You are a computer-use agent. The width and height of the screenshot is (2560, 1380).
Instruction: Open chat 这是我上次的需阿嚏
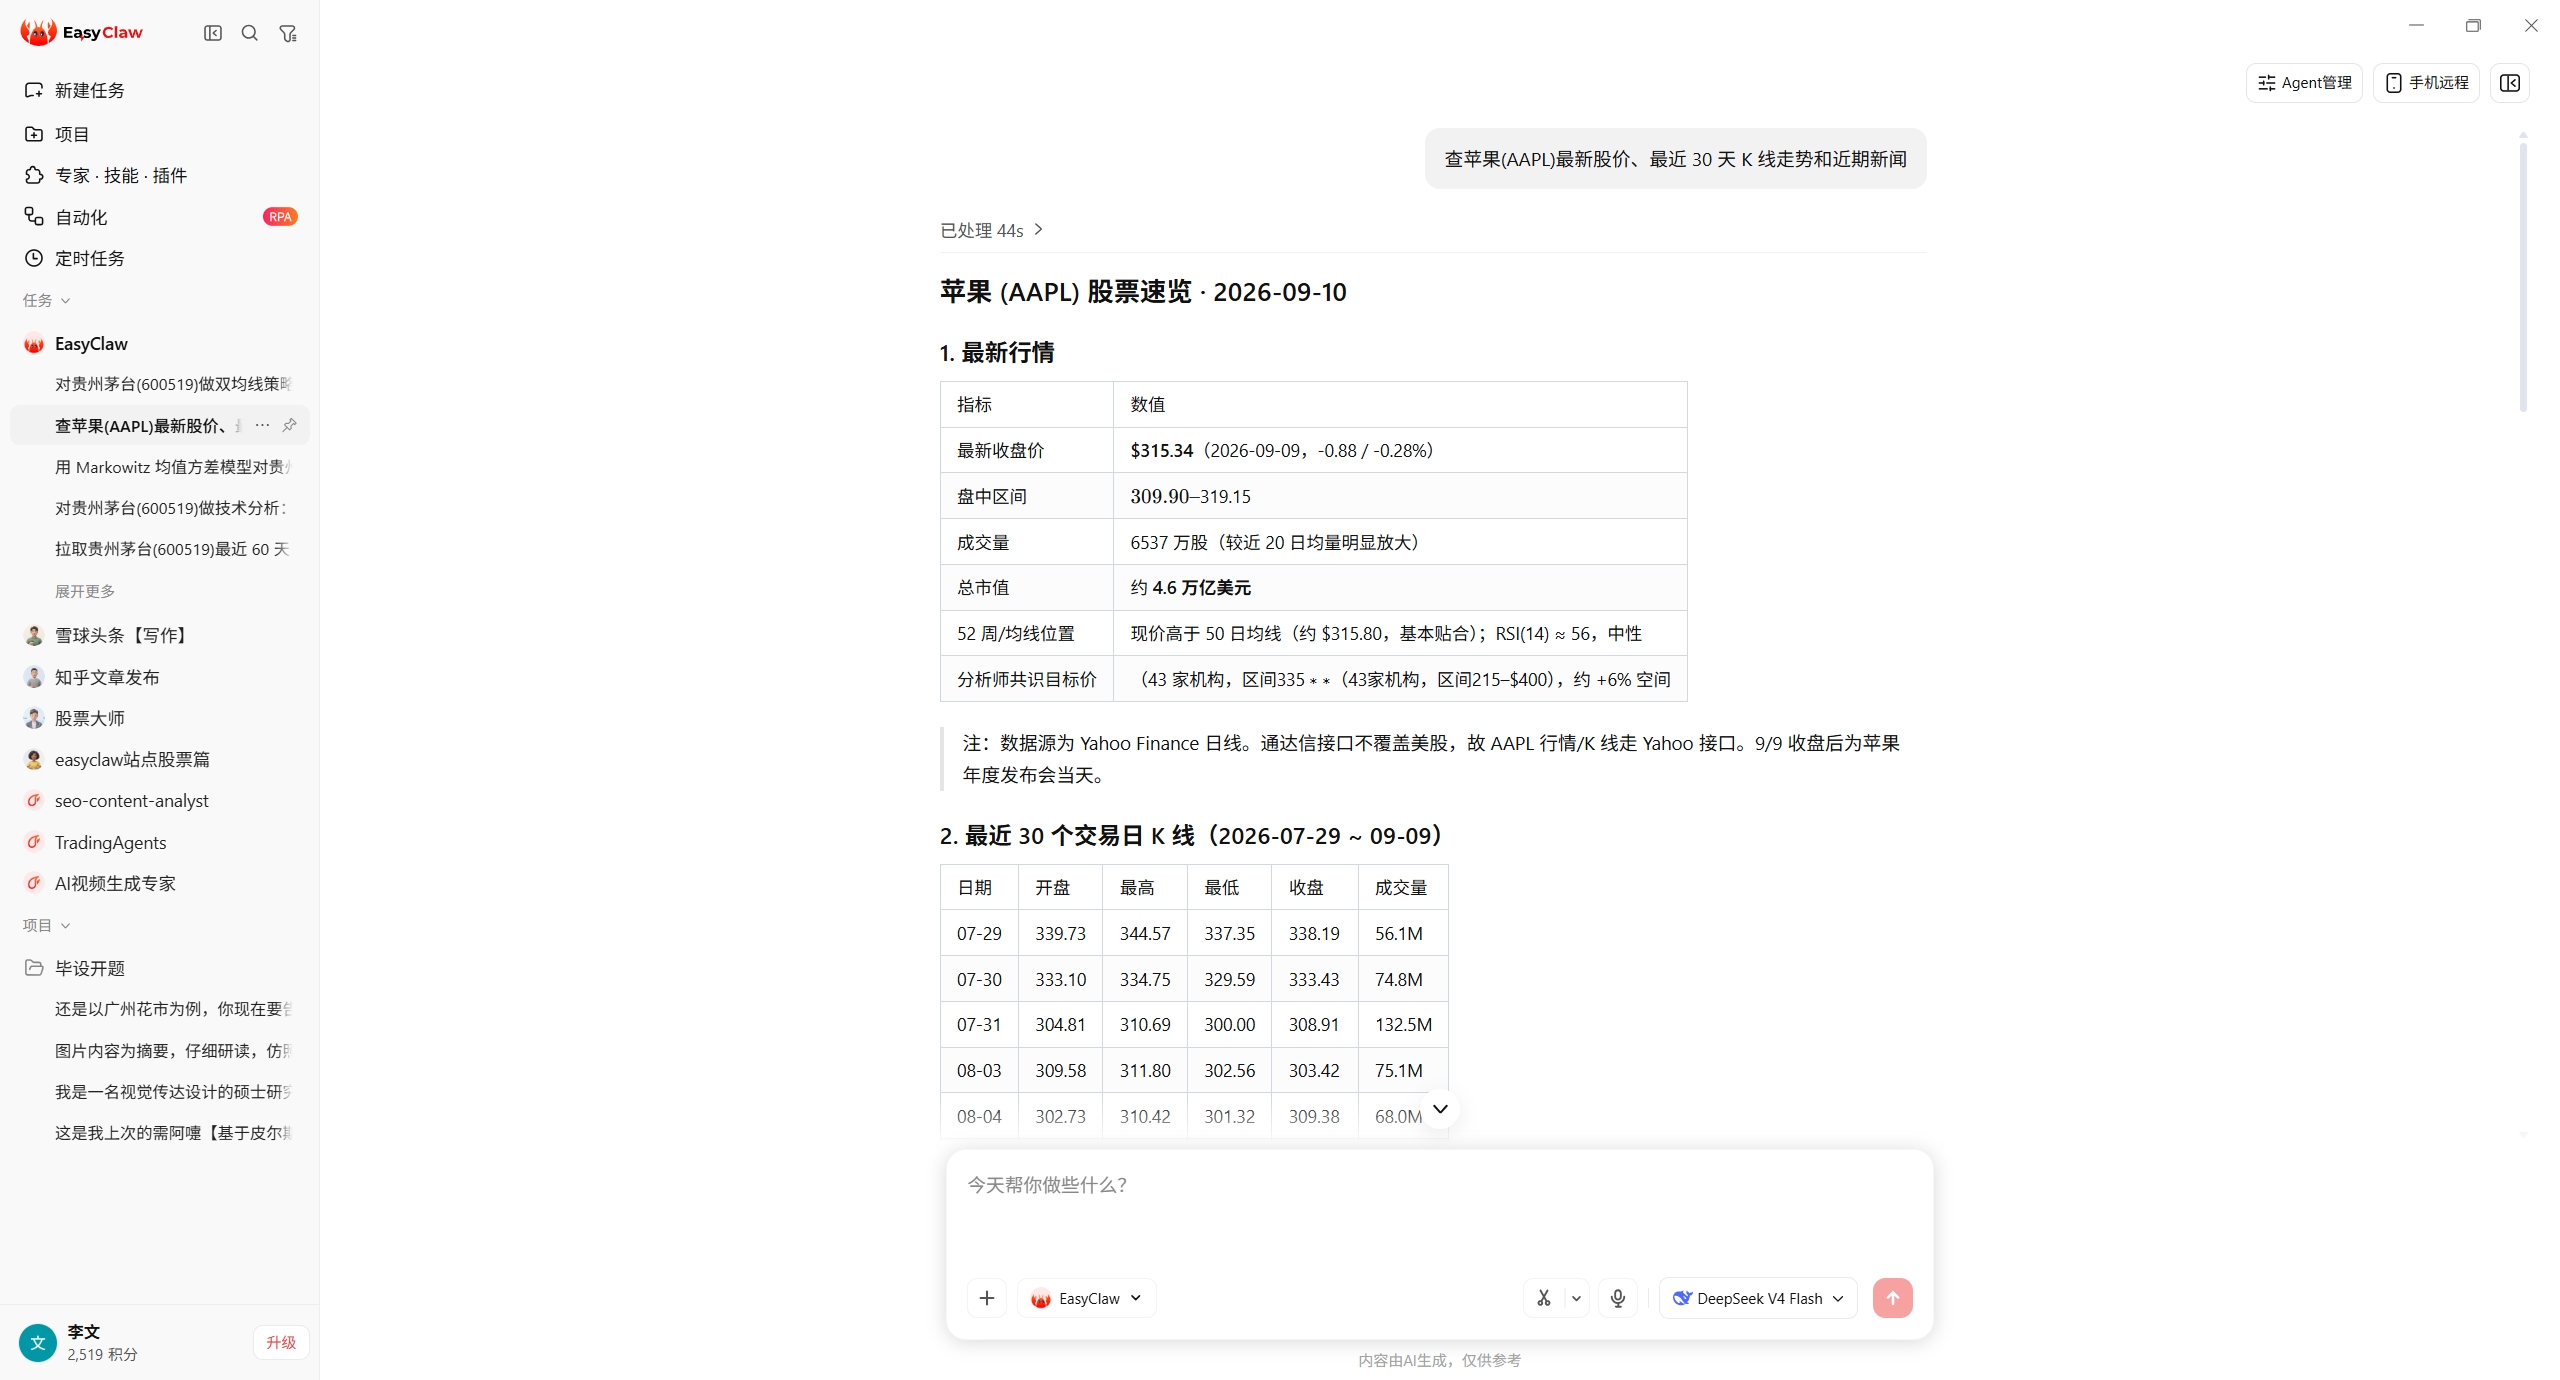(x=172, y=1133)
